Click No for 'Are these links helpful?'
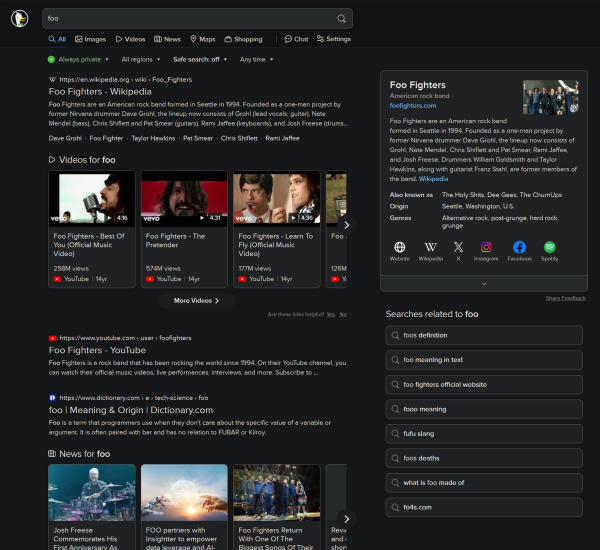This screenshot has width=600, height=550. click(343, 315)
